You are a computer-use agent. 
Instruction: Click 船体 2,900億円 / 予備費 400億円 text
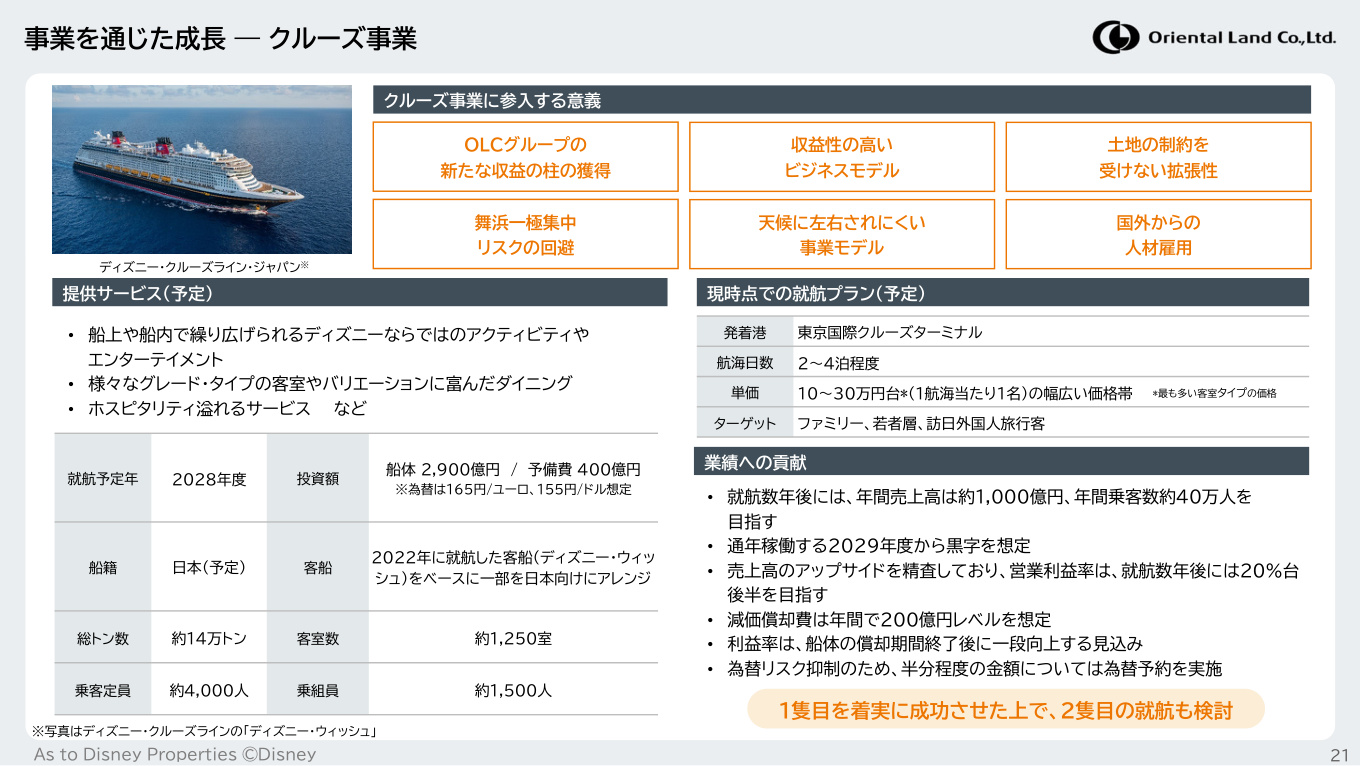click(x=513, y=469)
